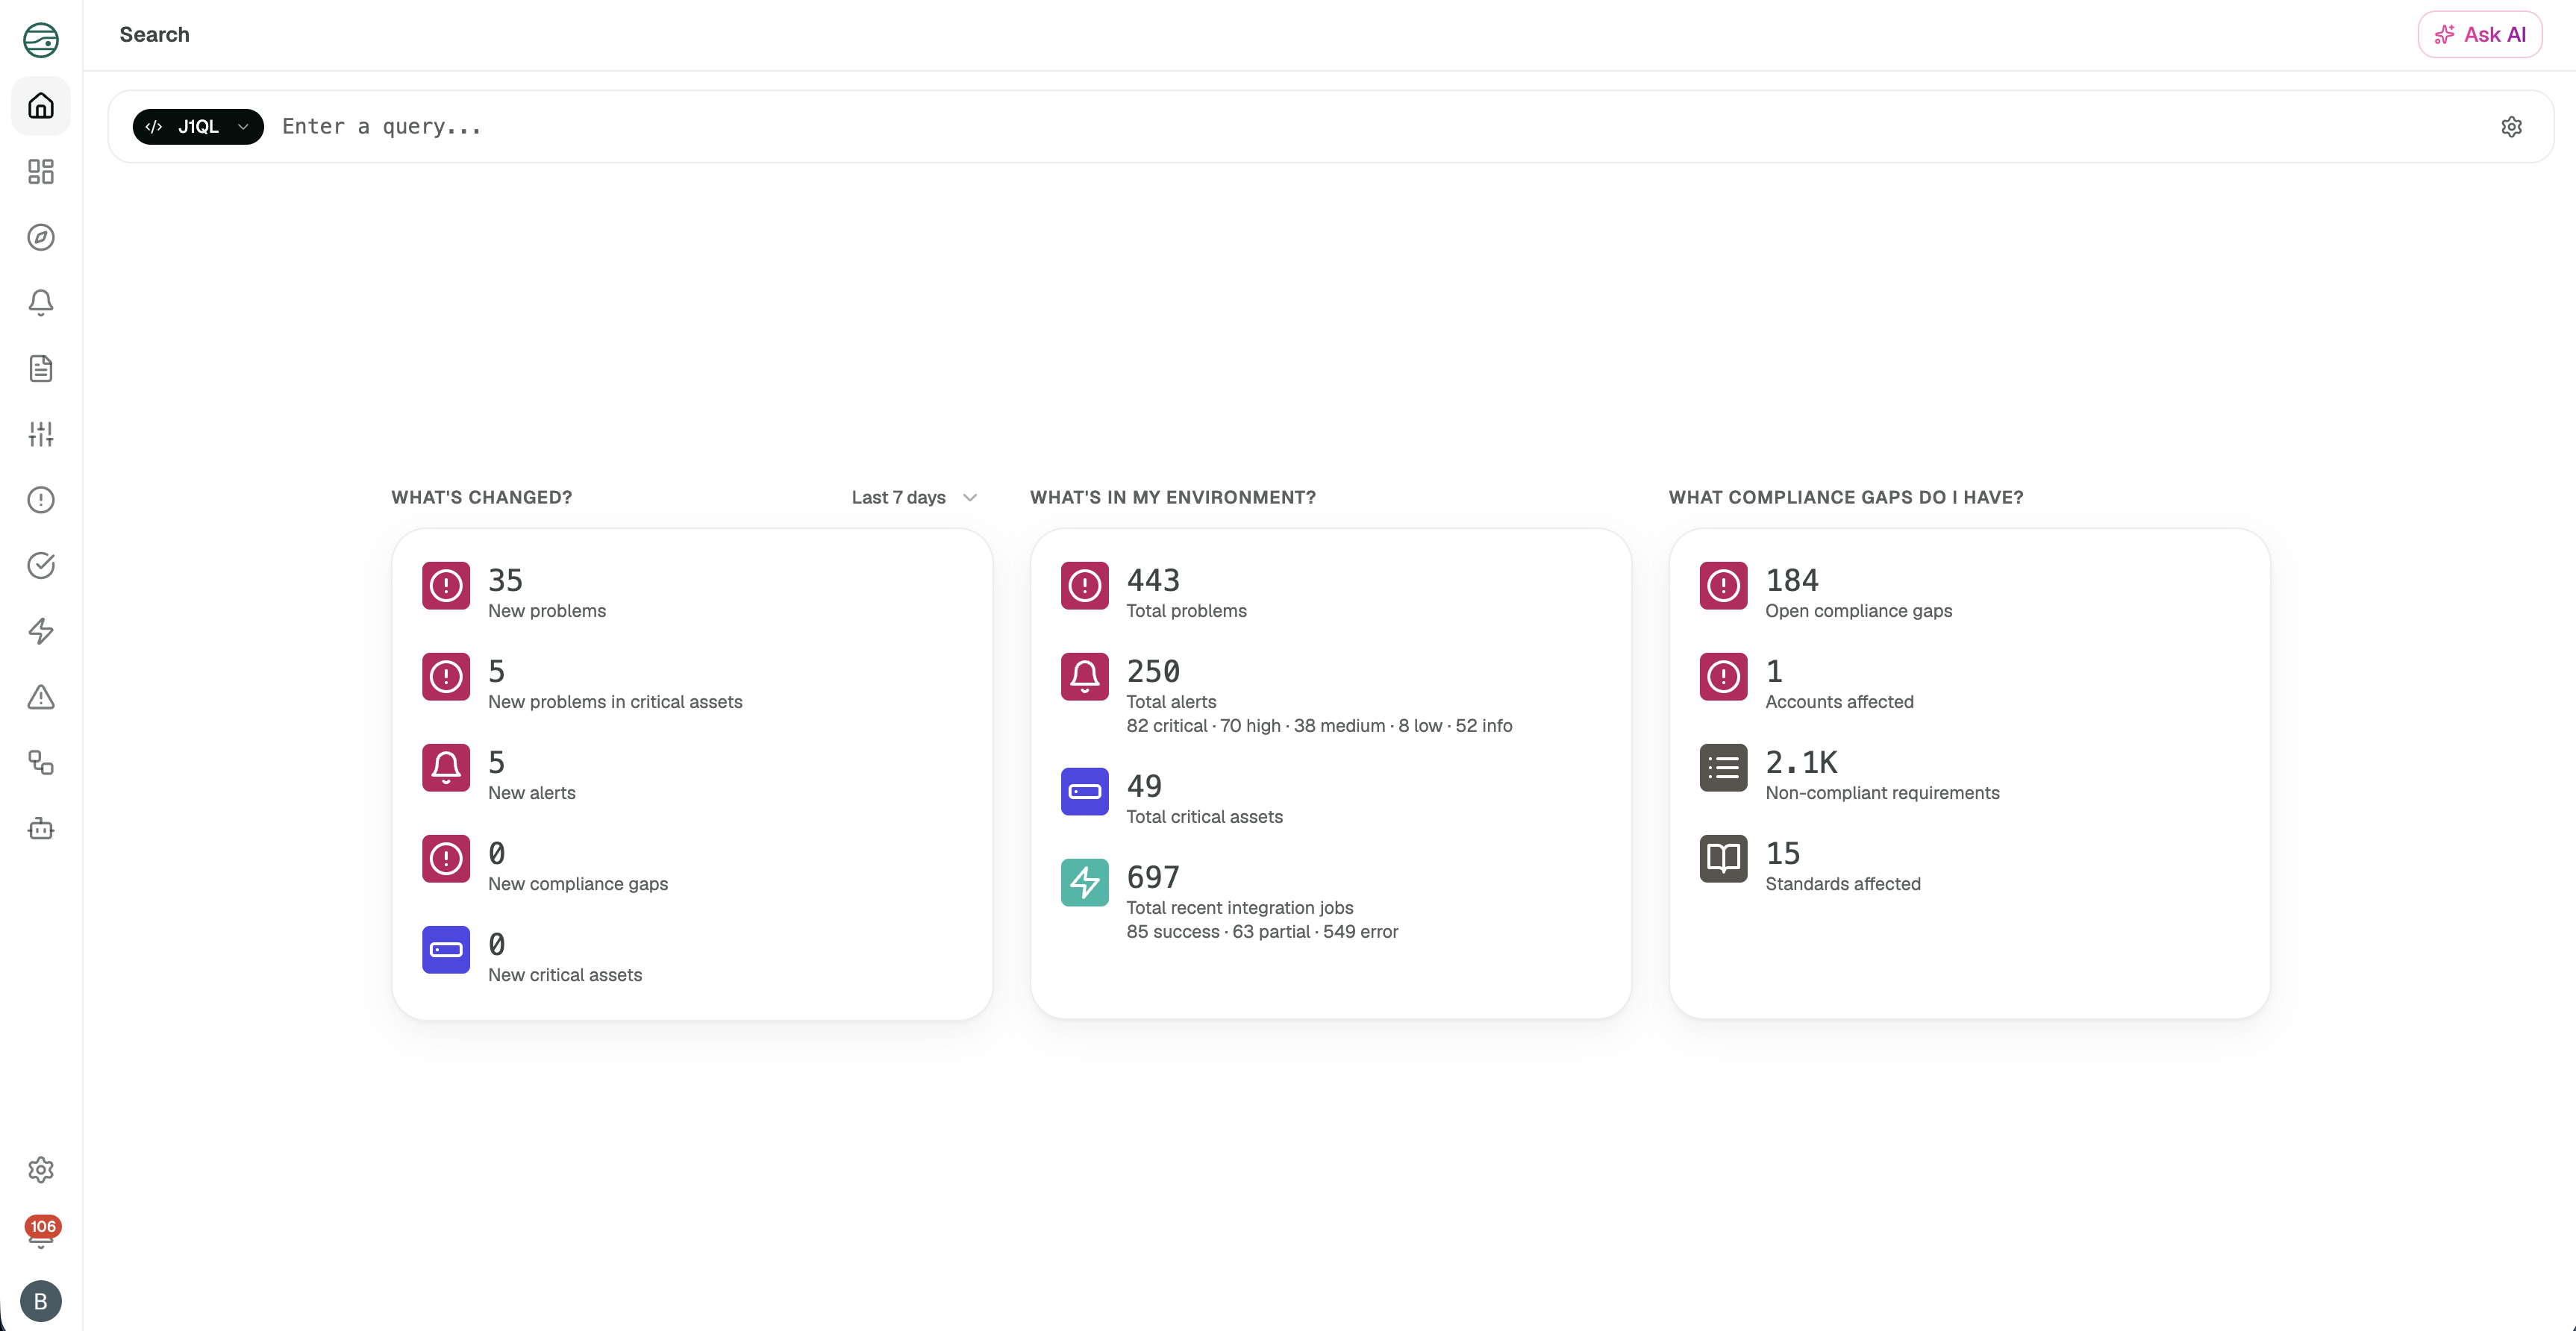
Task: Open the 0 New critical assets metric
Action: point(565,957)
